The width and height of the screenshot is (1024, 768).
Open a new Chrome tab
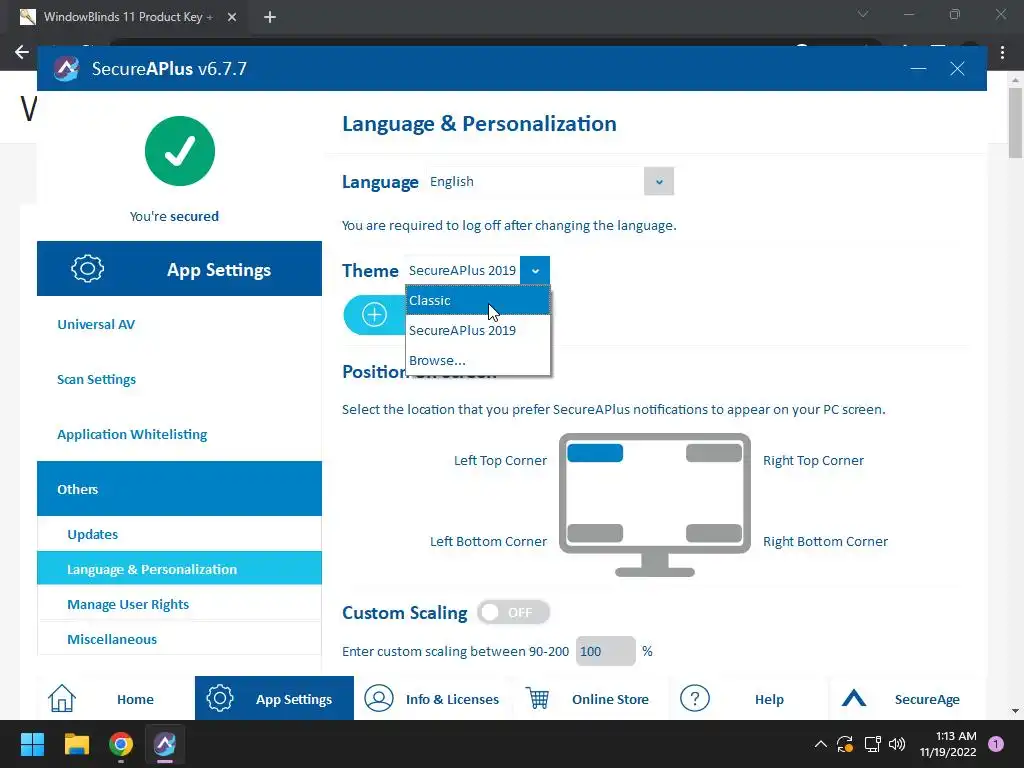[x=270, y=17]
